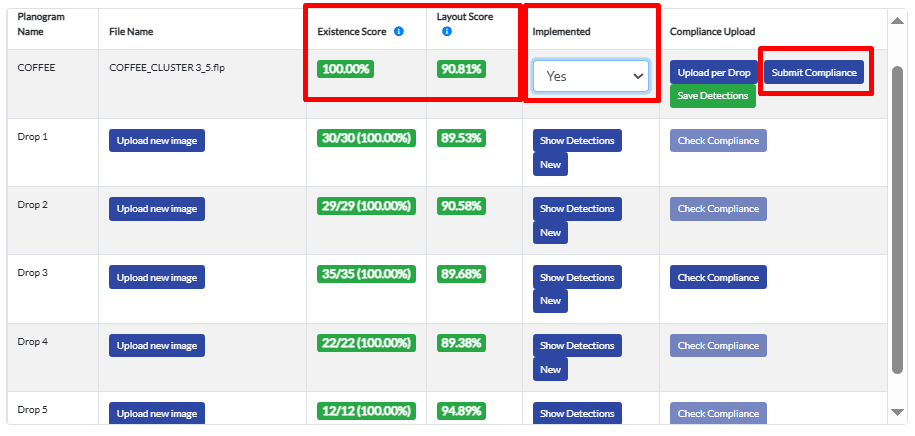Click the scrollbar up arrow
The width and height of the screenshot is (915, 436).
point(897,19)
